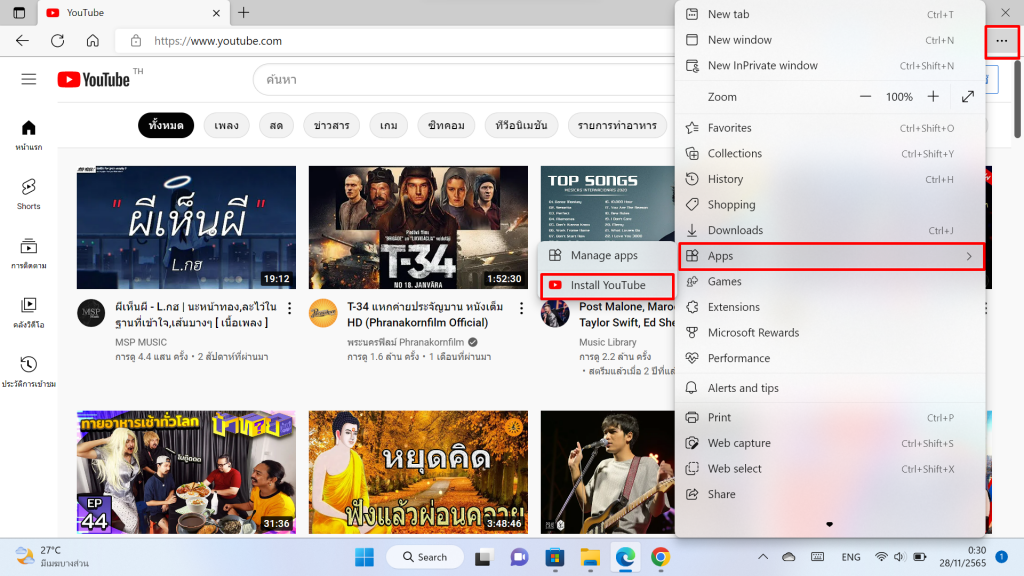1024x576 pixels.
Task: Open Shorts in the sidebar
Action: pyautogui.click(x=29, y=195)
